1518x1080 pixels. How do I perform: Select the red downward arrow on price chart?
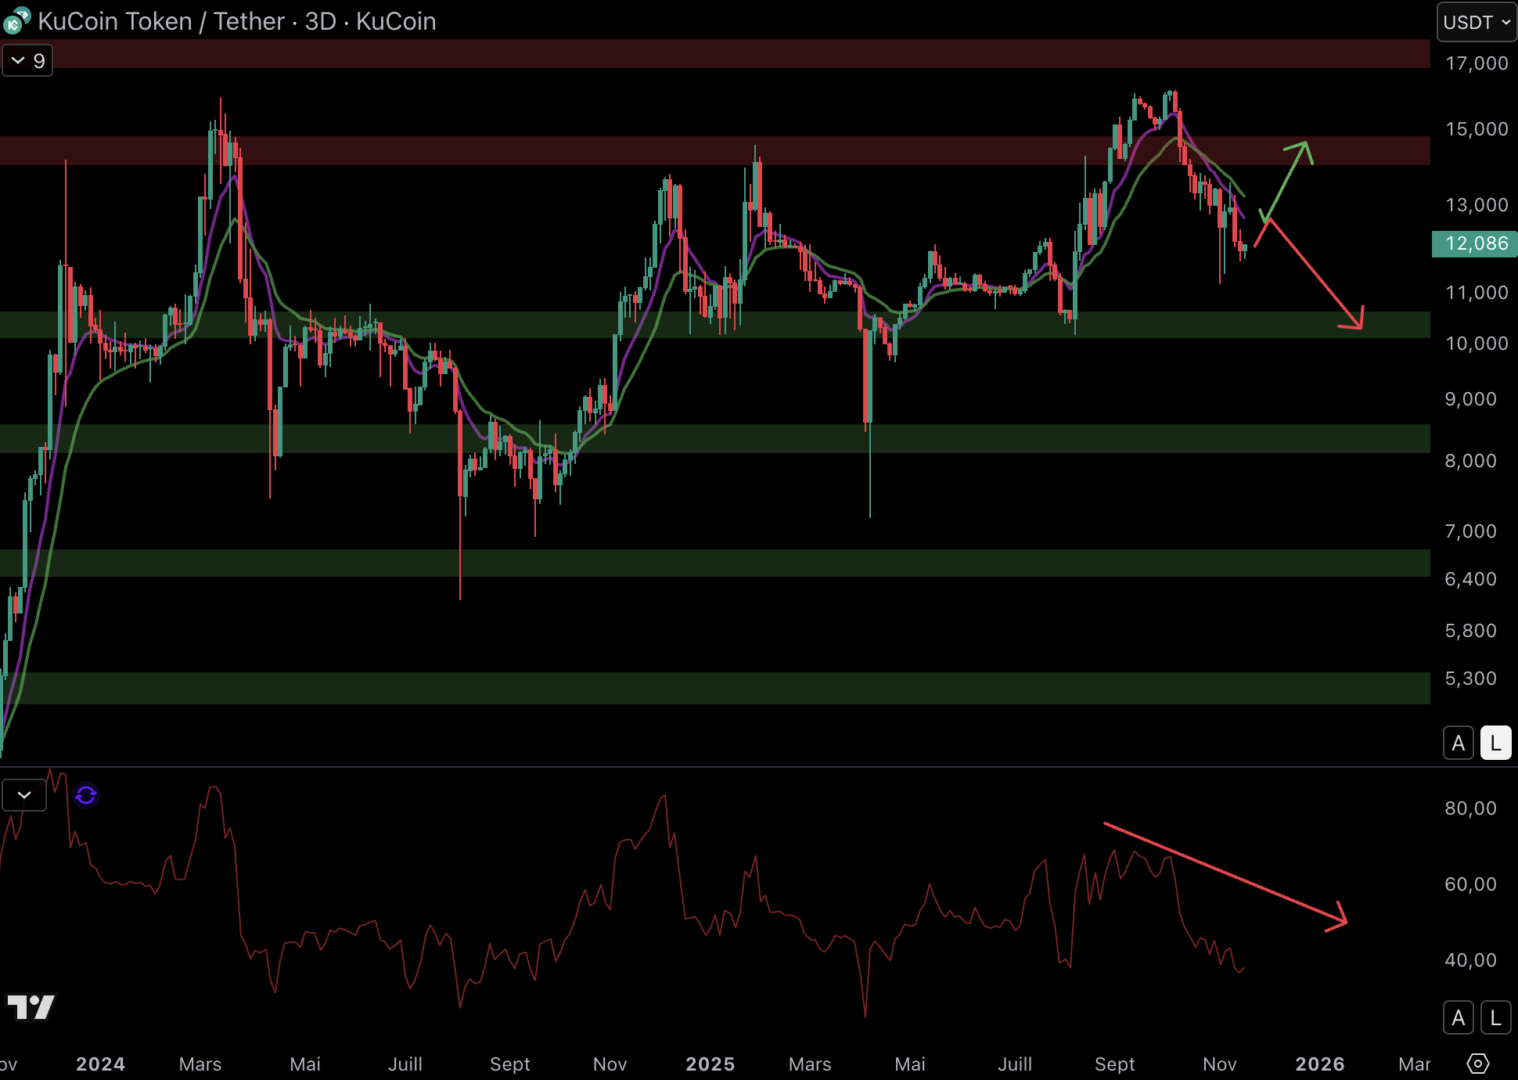tap(1312, 276)
